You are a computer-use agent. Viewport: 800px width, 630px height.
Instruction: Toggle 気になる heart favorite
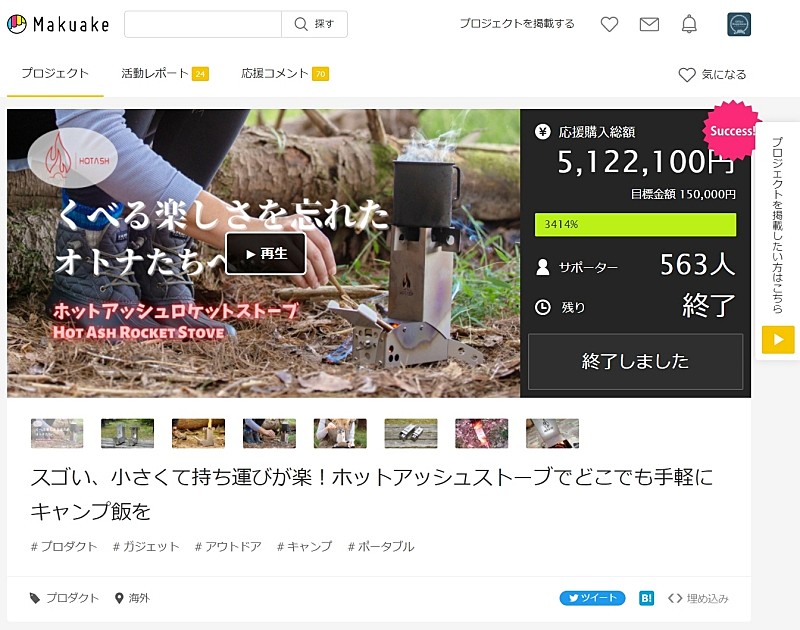point(712,74)
